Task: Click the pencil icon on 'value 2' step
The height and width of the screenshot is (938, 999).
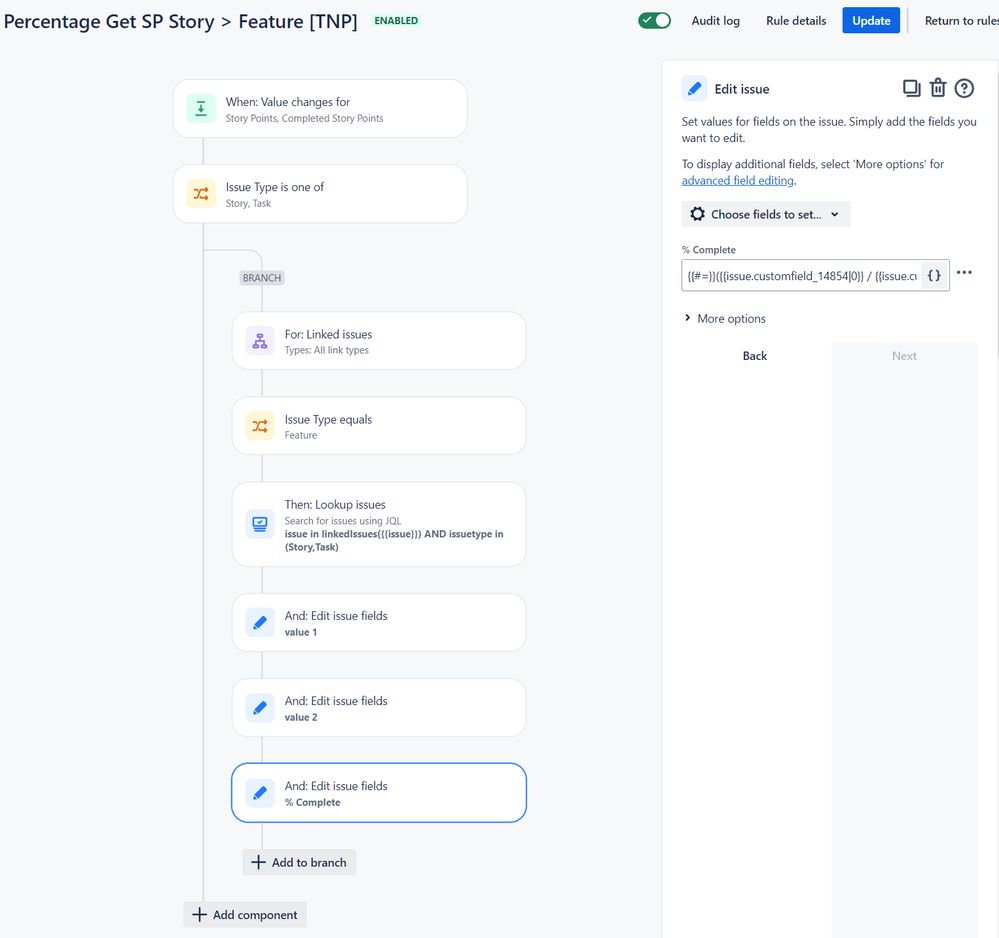Action: tap(260, 707)
